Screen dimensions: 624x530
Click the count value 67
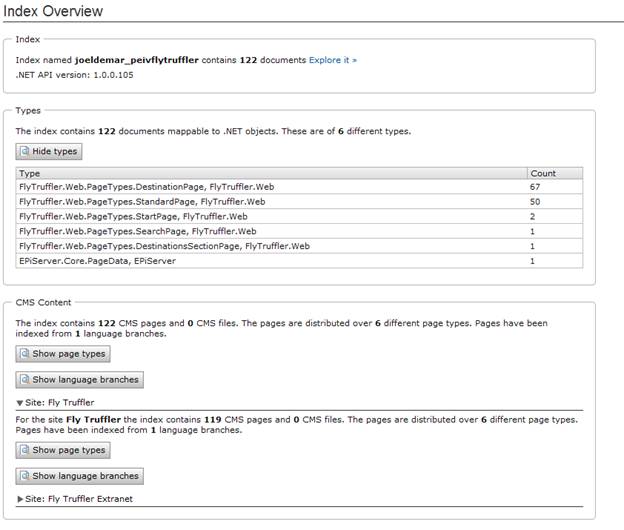pos(536,187)
